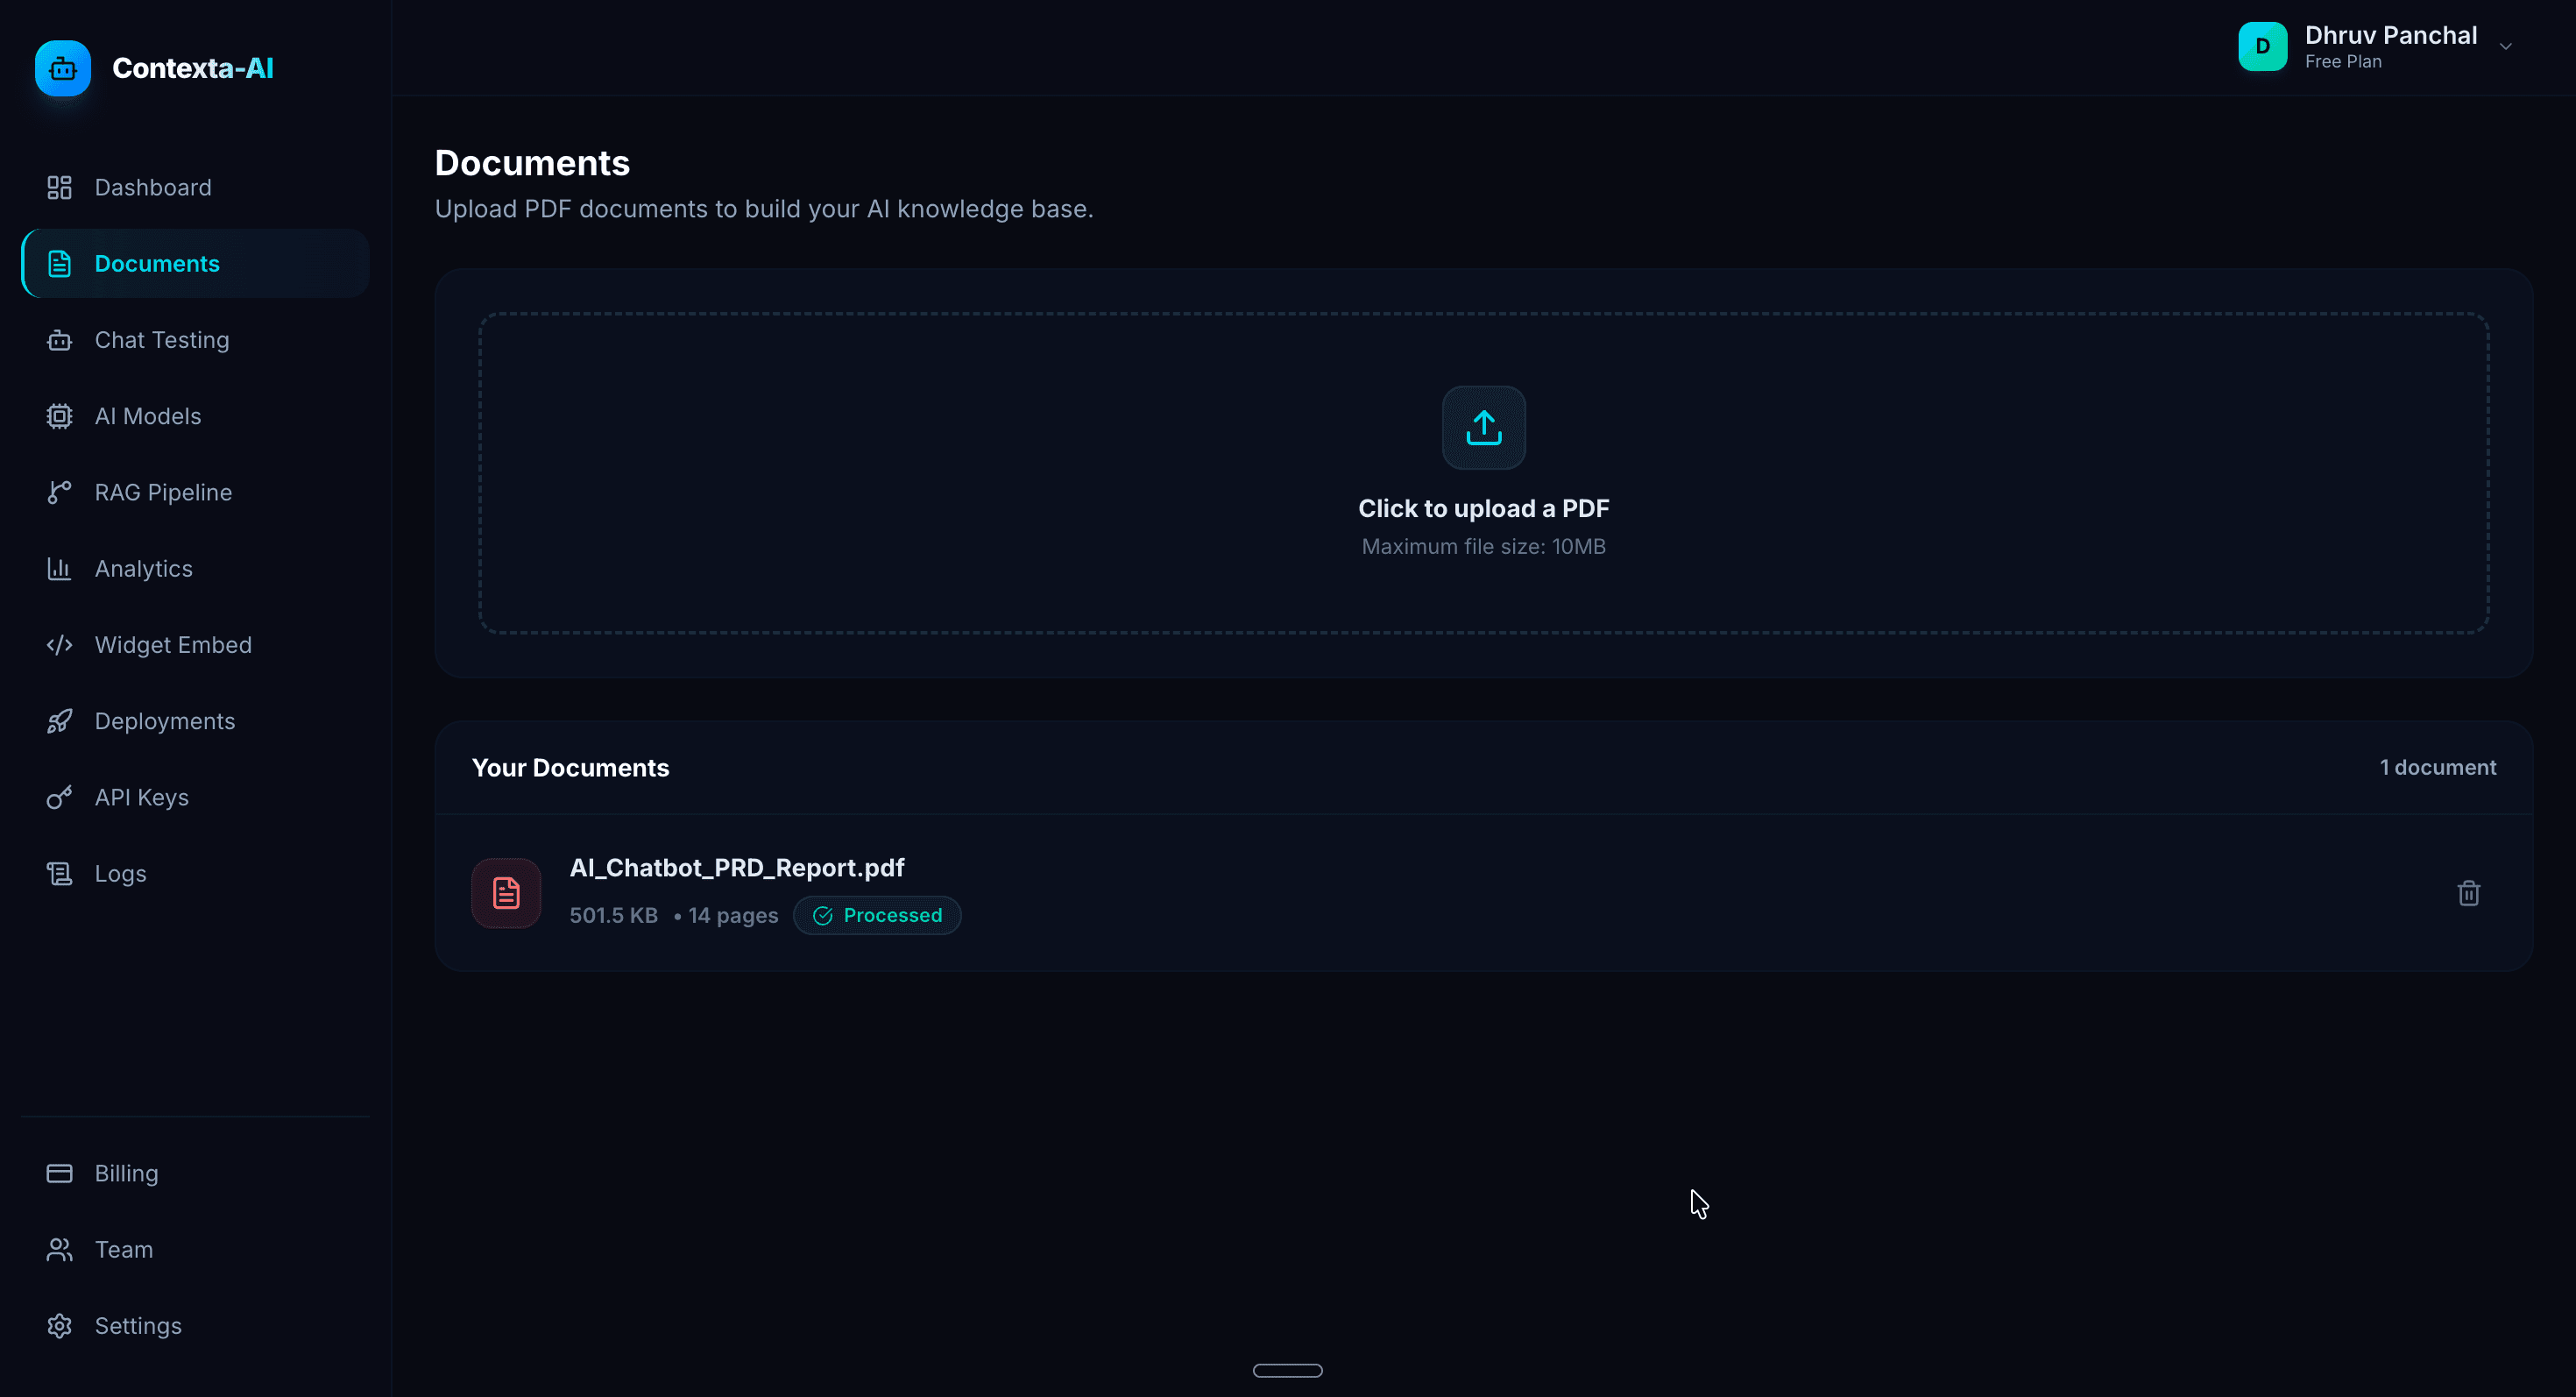
Task: Select Widget Embed menu item
Action: 195,645
